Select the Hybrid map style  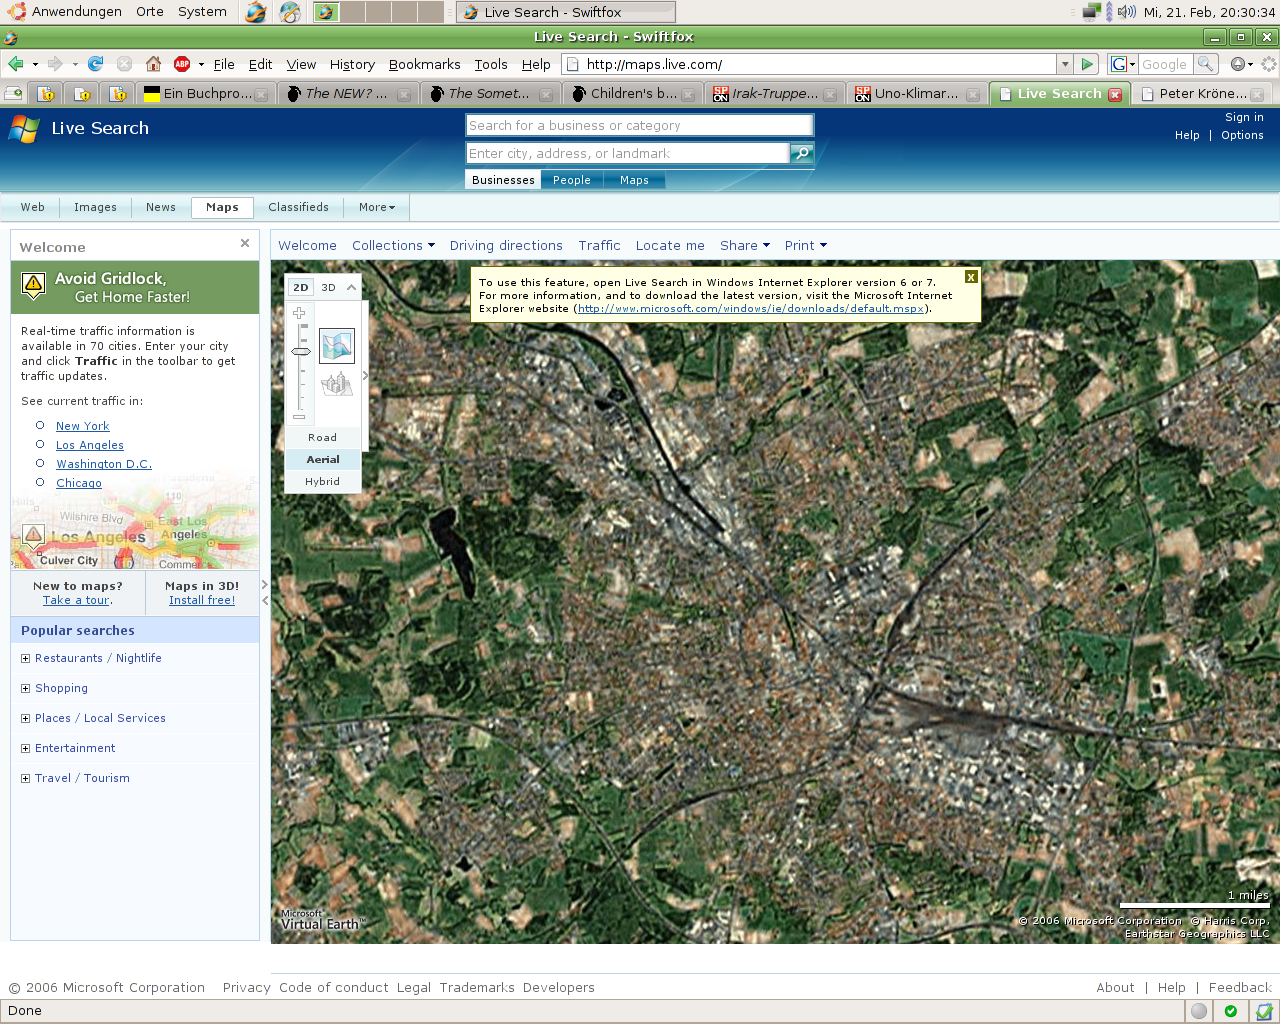click(x=322, y=481)
